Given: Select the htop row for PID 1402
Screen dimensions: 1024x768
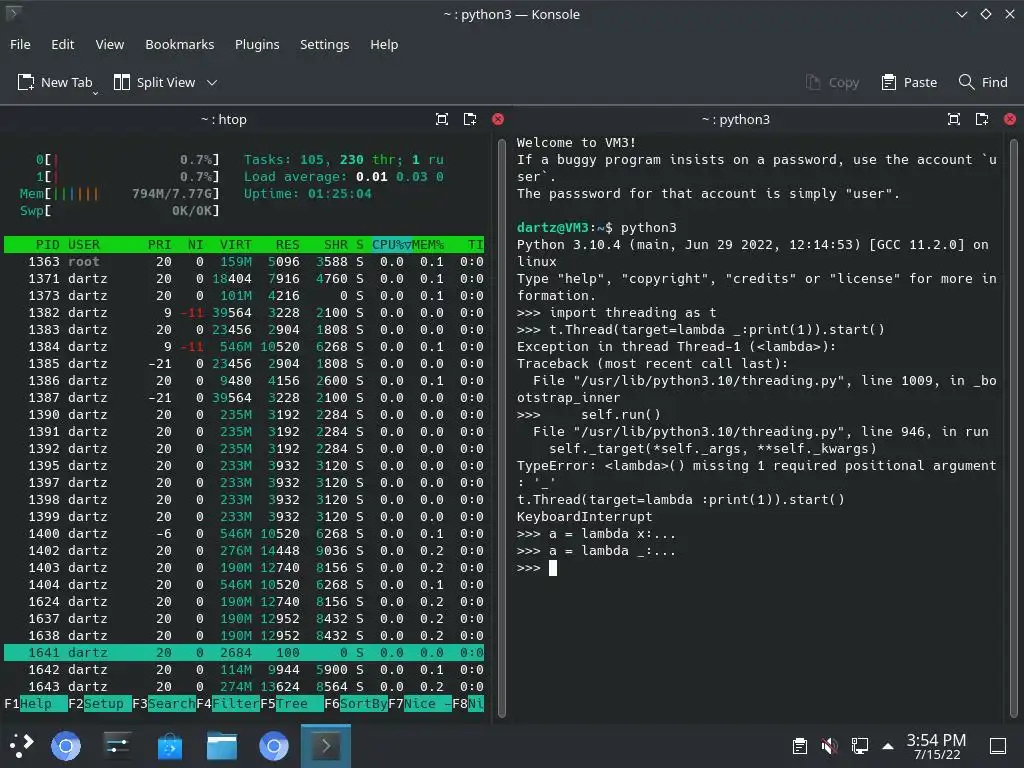Looking at the screenshot, I should (244, 551).
